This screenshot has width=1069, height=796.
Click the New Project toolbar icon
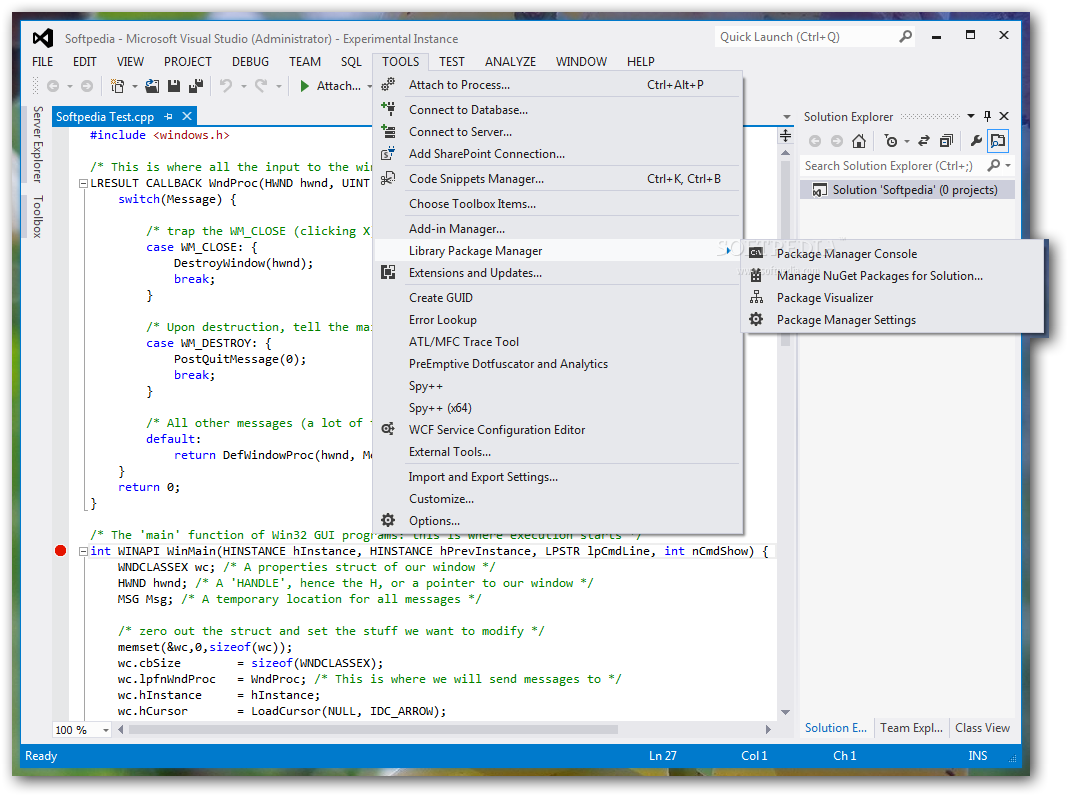[x=117, y=86]
